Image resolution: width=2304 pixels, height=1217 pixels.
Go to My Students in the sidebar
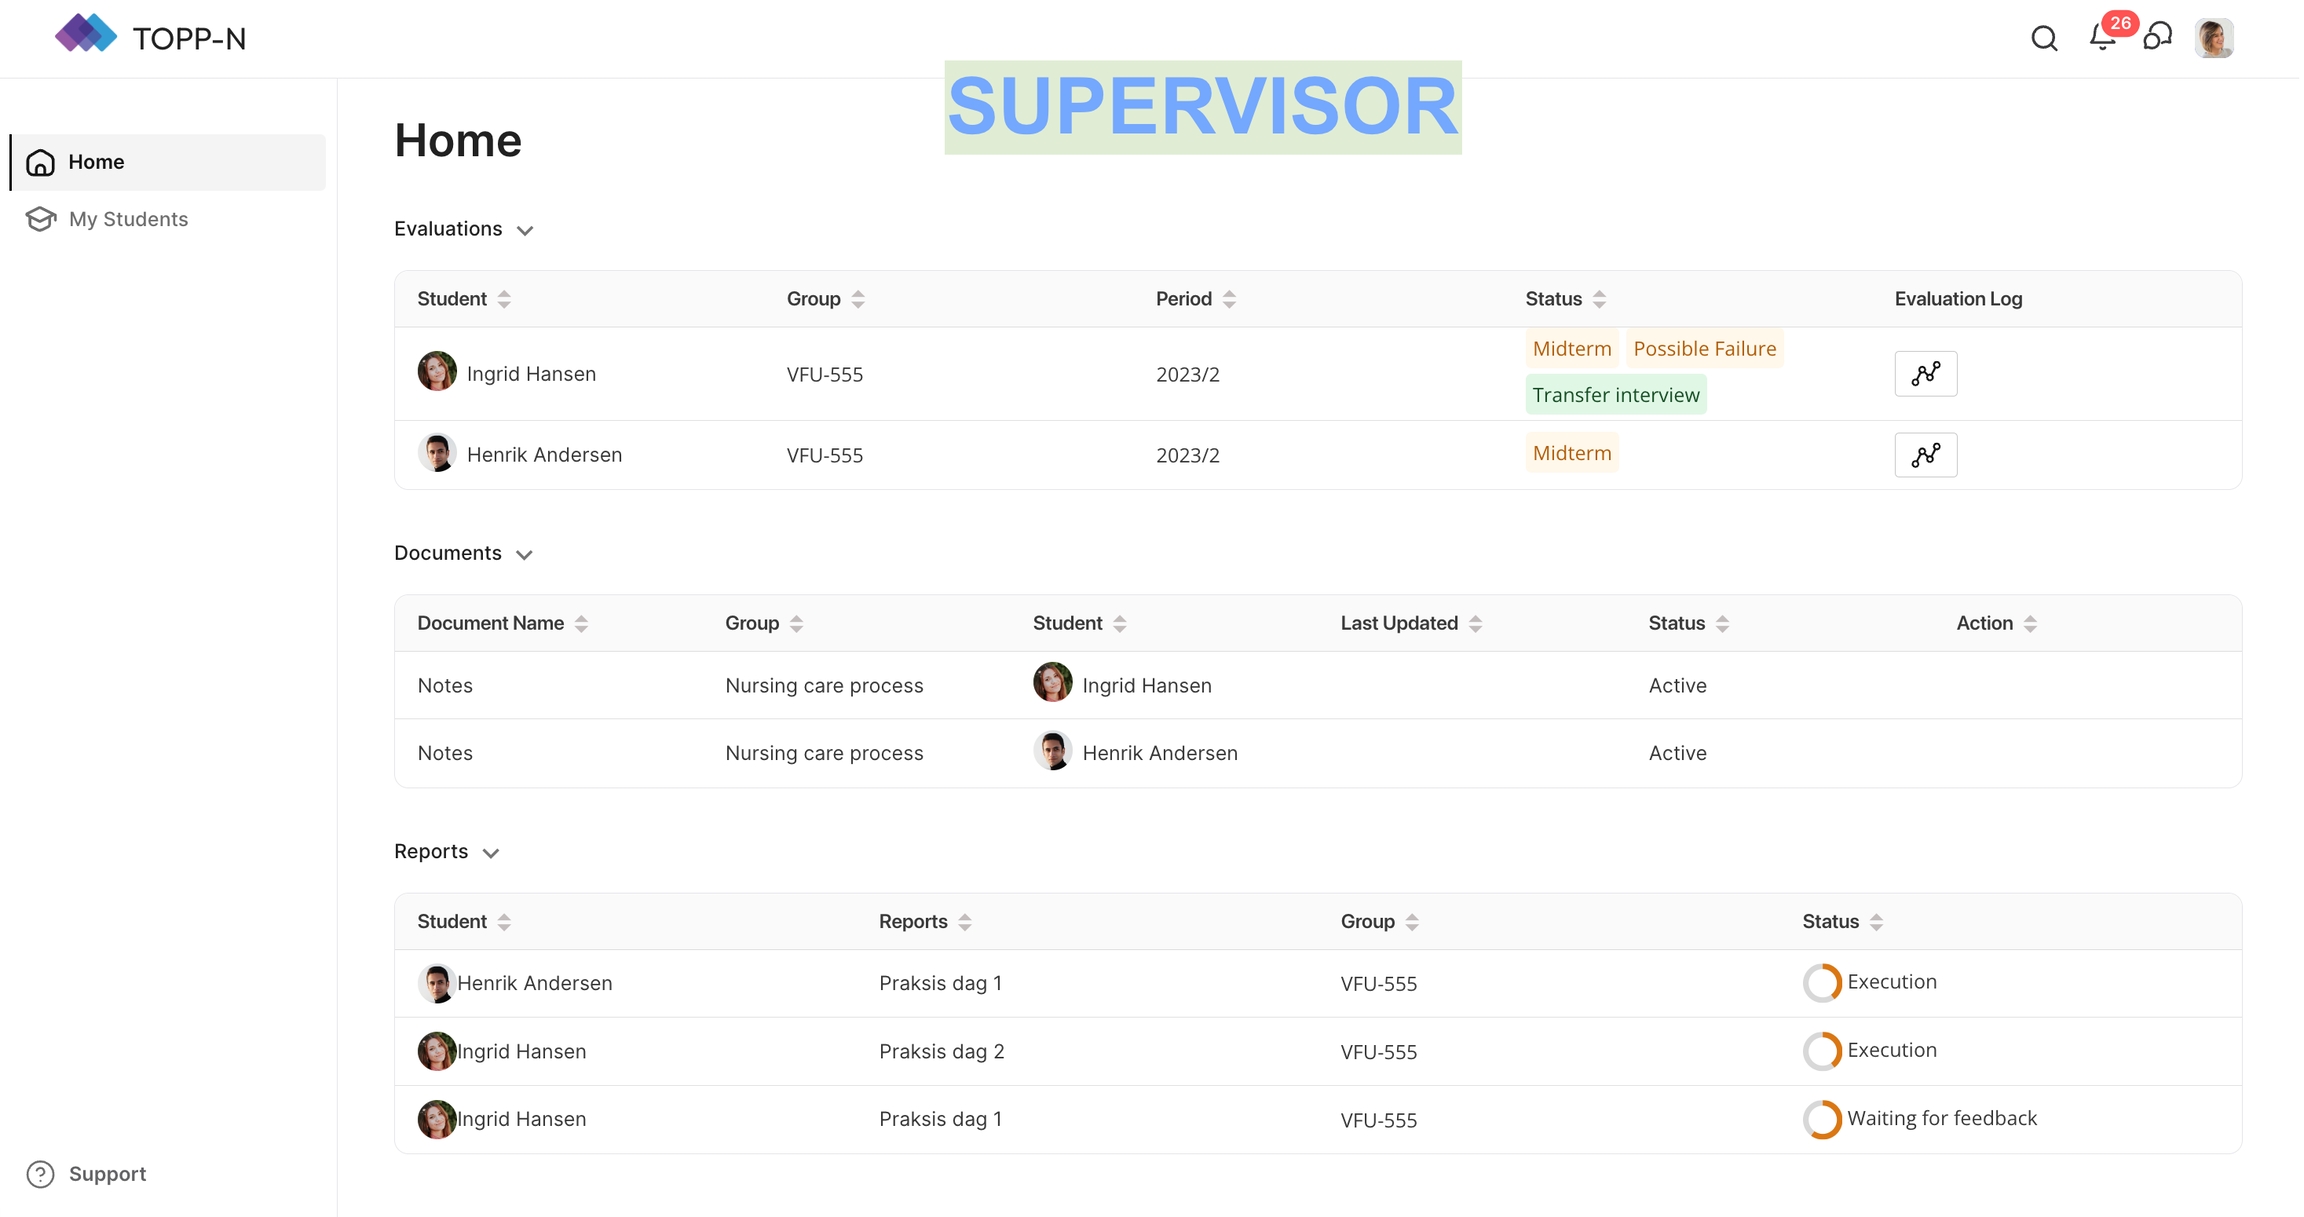128,219
